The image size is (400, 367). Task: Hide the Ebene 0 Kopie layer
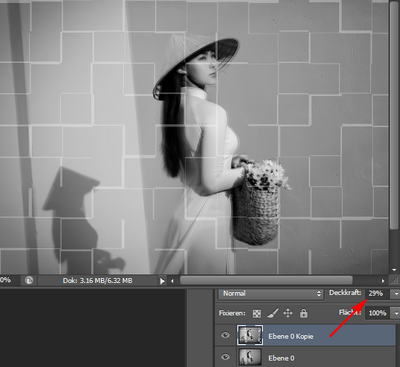[225, 335]
